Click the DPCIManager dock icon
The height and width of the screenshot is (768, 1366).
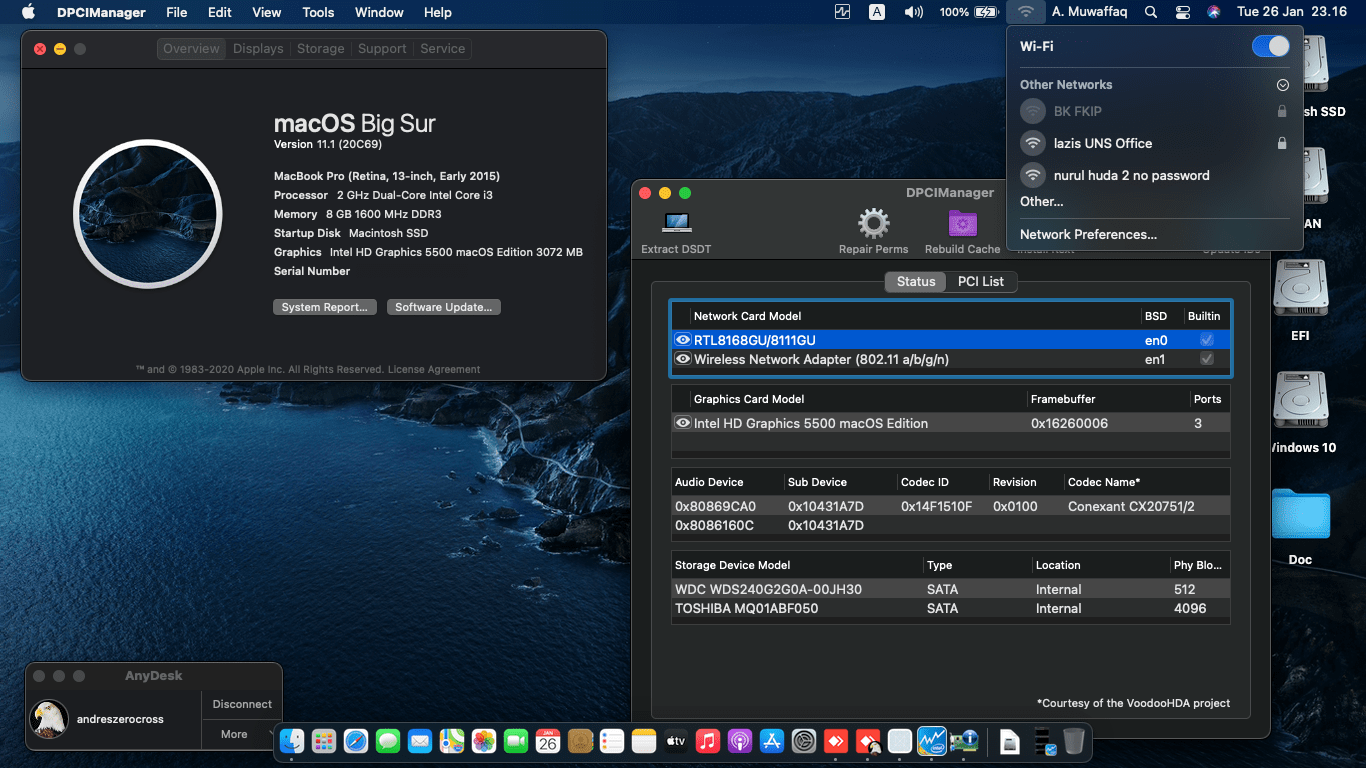(x=964, y=741)
